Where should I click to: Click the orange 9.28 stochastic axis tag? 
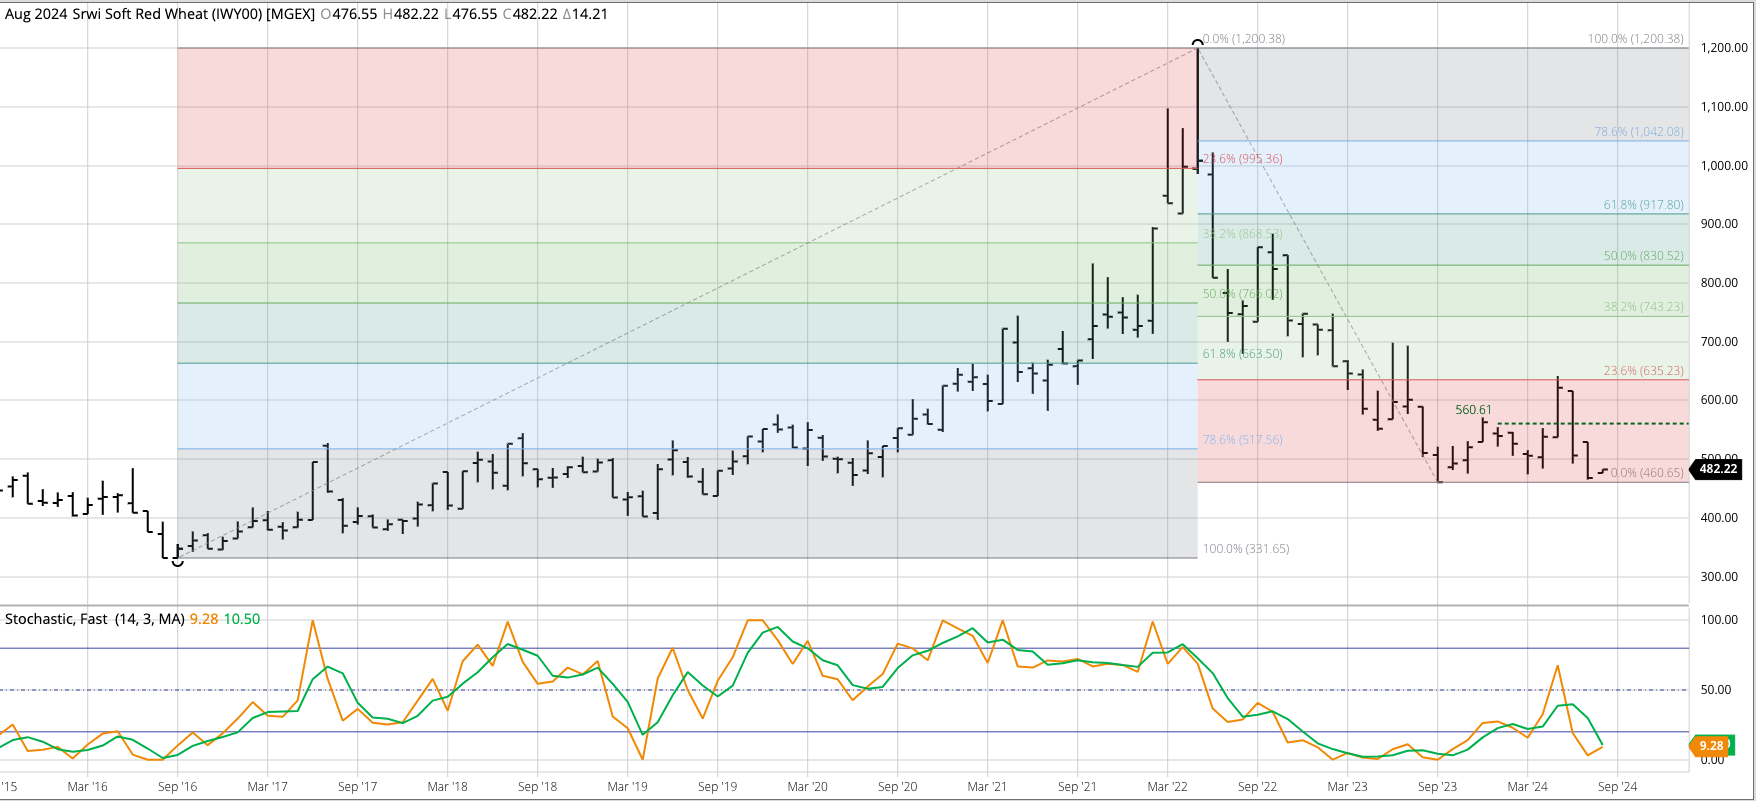(x=1711, y=746)
